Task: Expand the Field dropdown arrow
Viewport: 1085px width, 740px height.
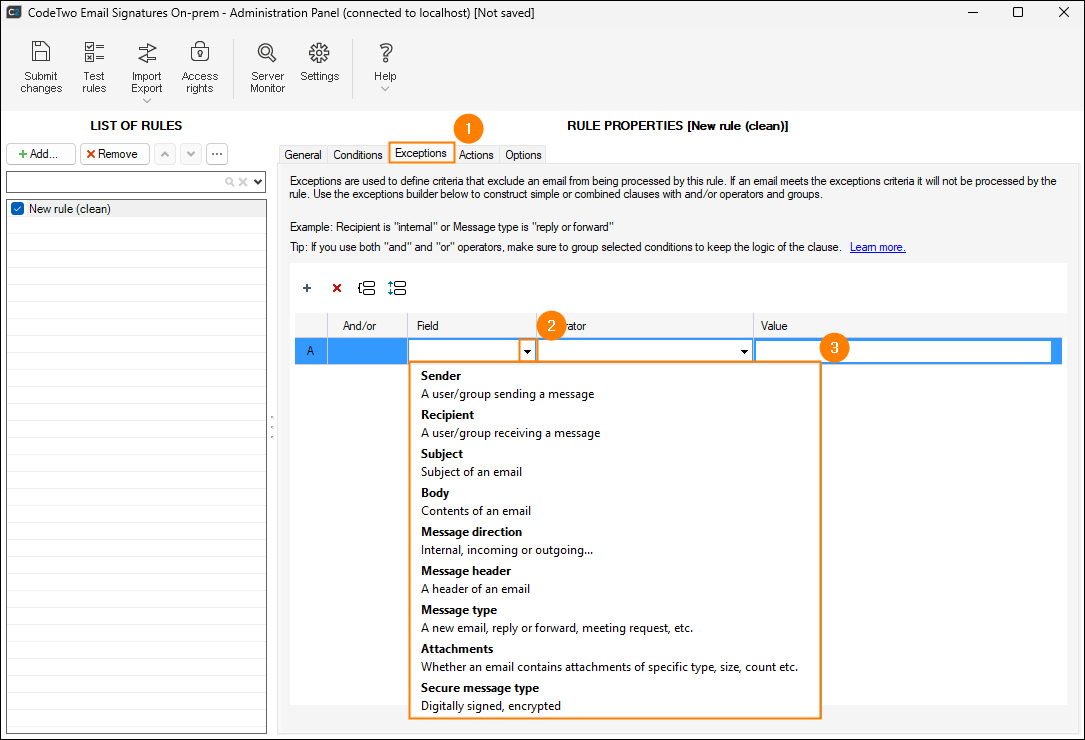Action: pos(527,352)
